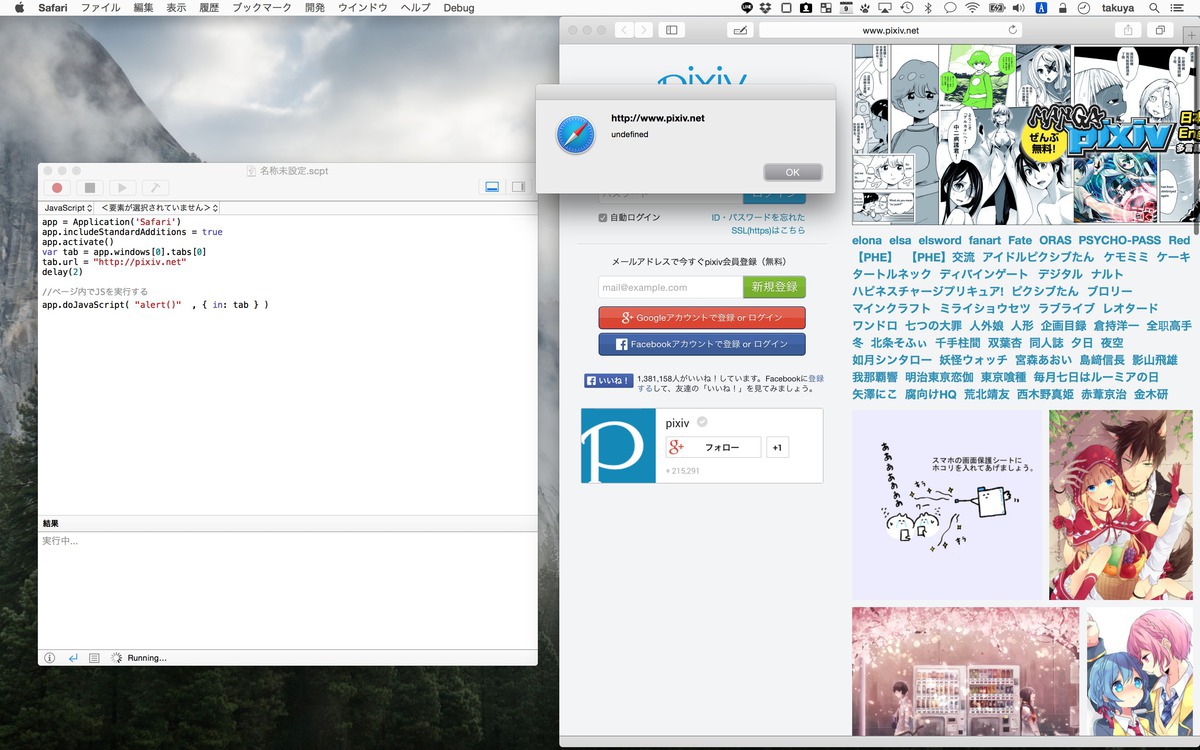This screenshot has width=1200, height=750.
Task: Open the ID・パスワードを忘れた link
Action: [x=758, y=217]
